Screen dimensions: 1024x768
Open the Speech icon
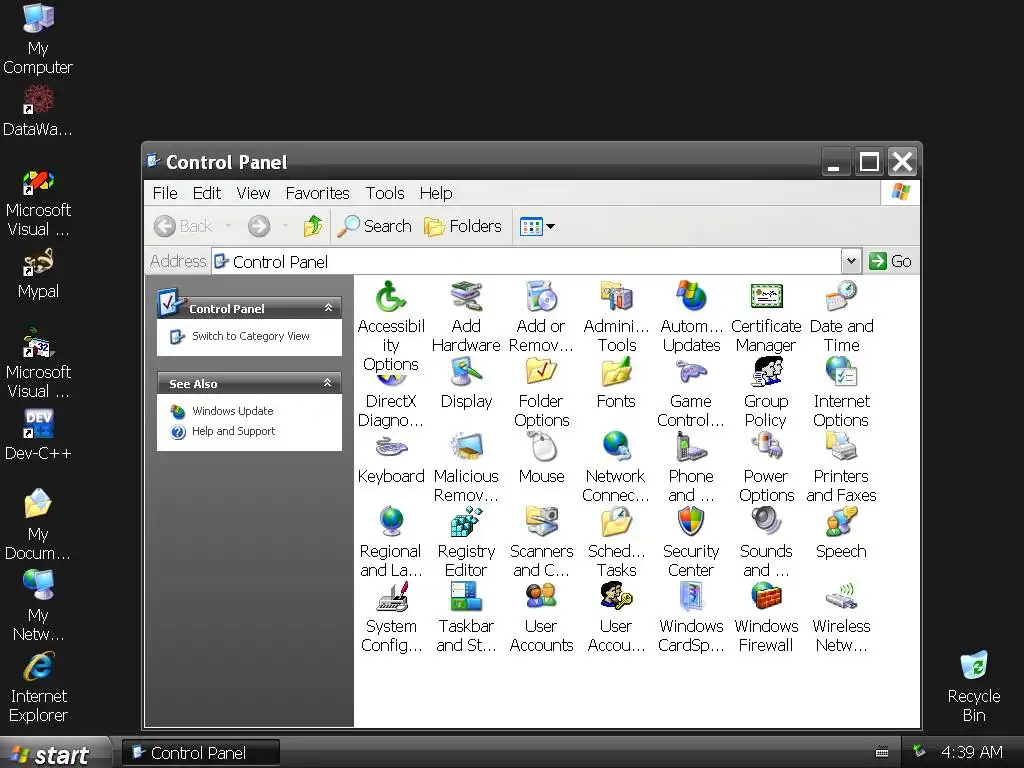point(841,522)
